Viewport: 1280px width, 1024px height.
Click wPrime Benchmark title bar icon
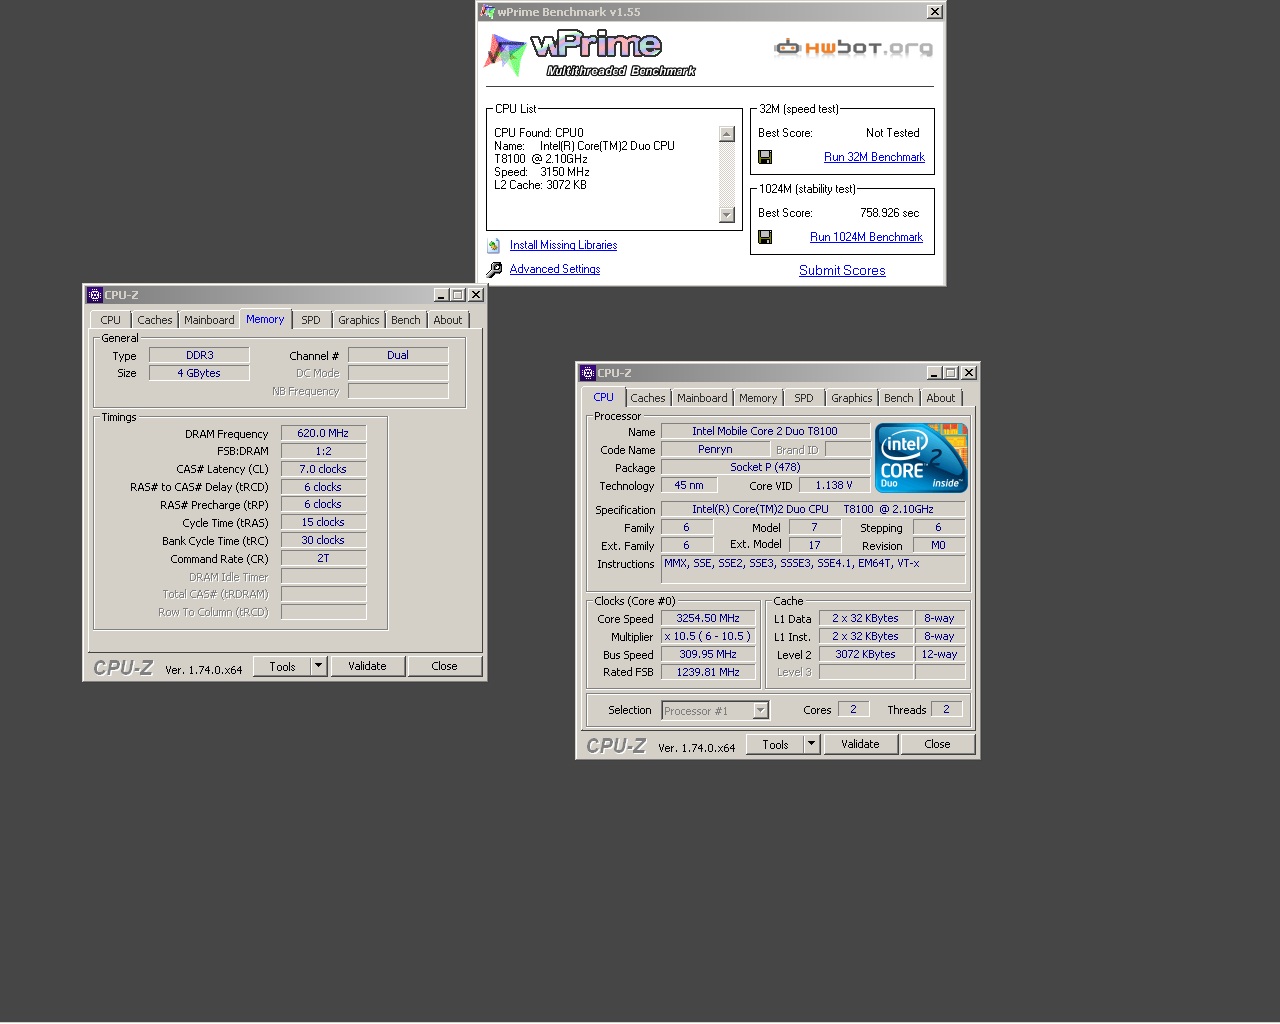point(488,12)
